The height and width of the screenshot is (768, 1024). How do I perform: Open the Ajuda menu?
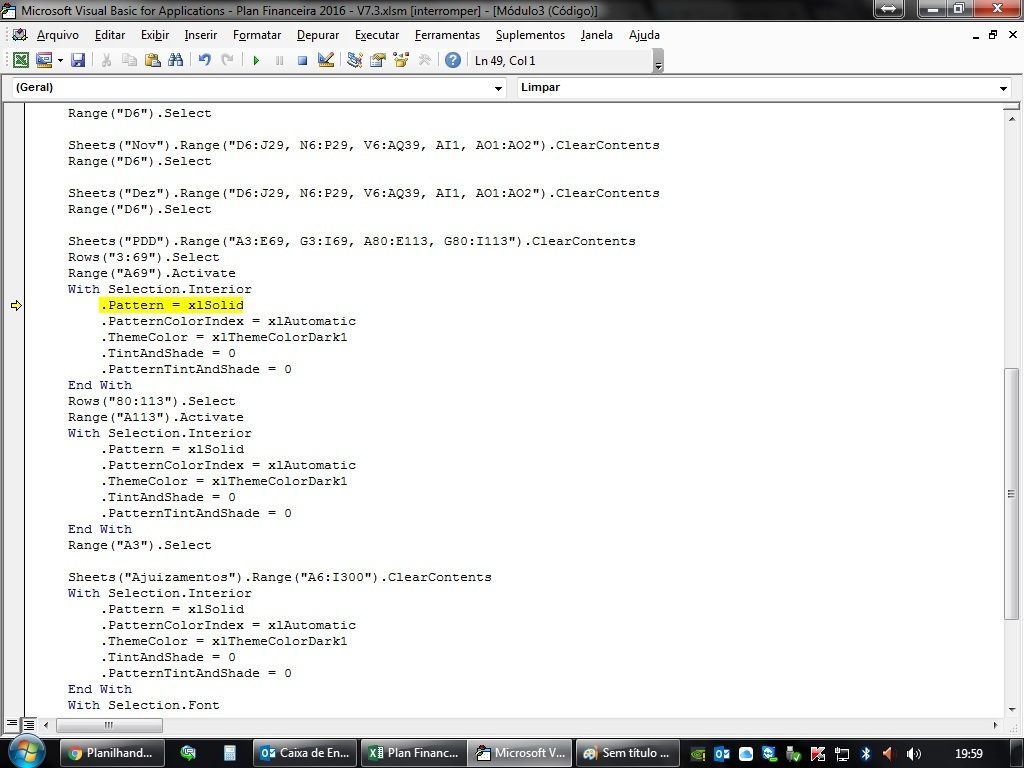click(x=644, y=35)
